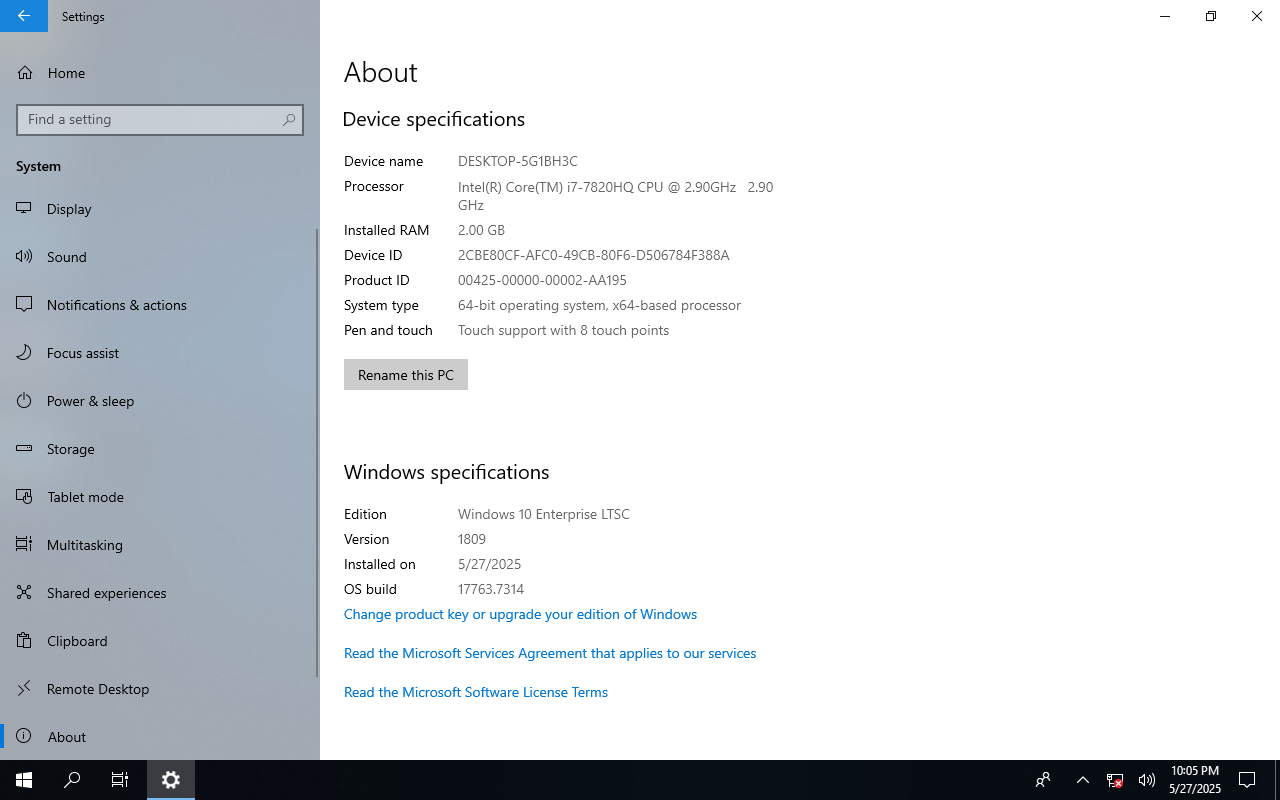
Task: Open the taskbar clock showing 10:05 PM
Action: coord(1195,780)
